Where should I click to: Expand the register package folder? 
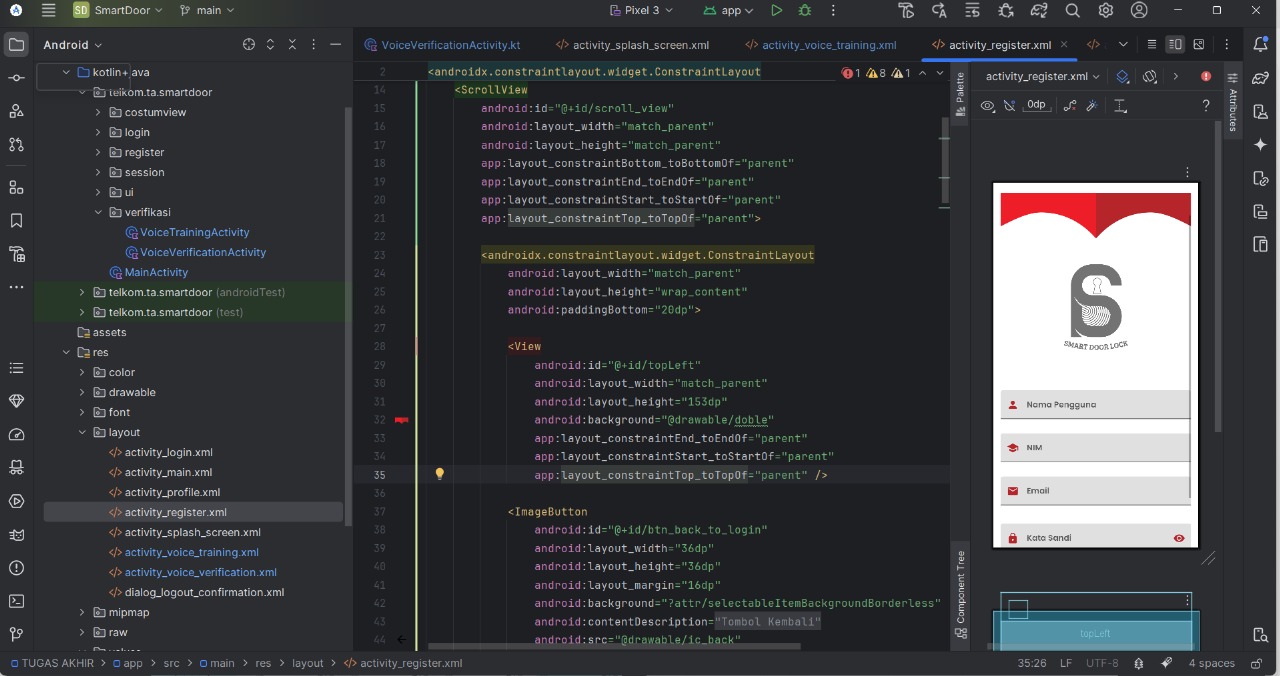click(x=99, y=152)
